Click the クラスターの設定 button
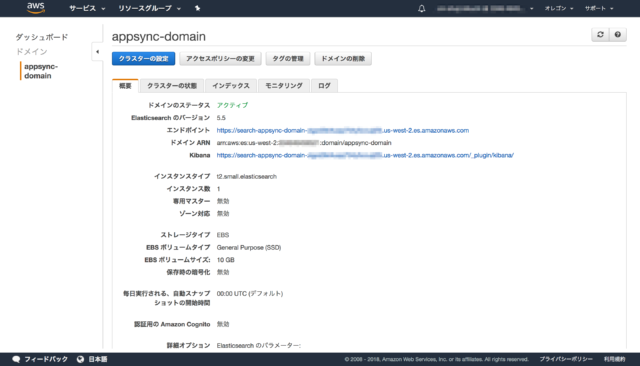 pos(143,58)
